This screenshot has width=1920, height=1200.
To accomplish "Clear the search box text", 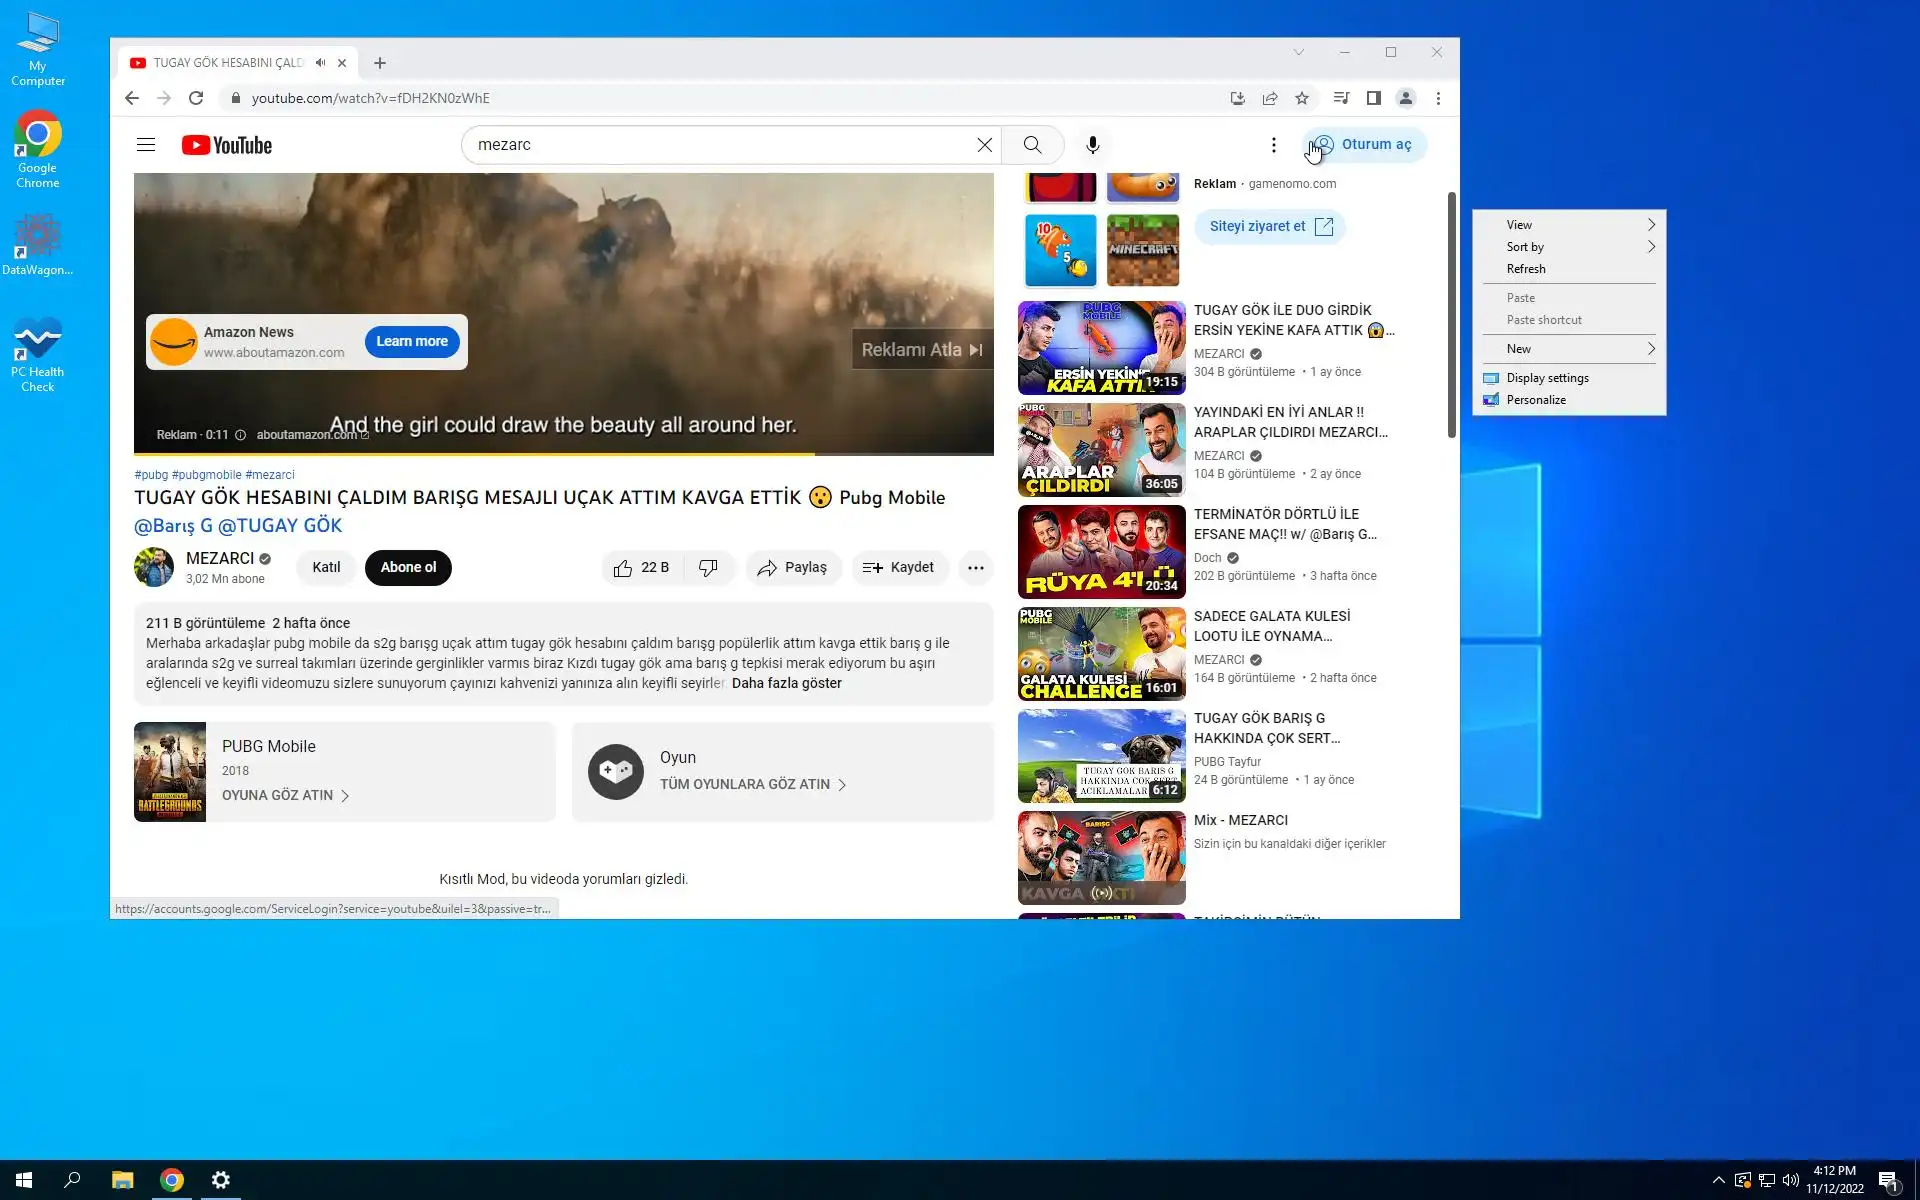I will (984, 145).
